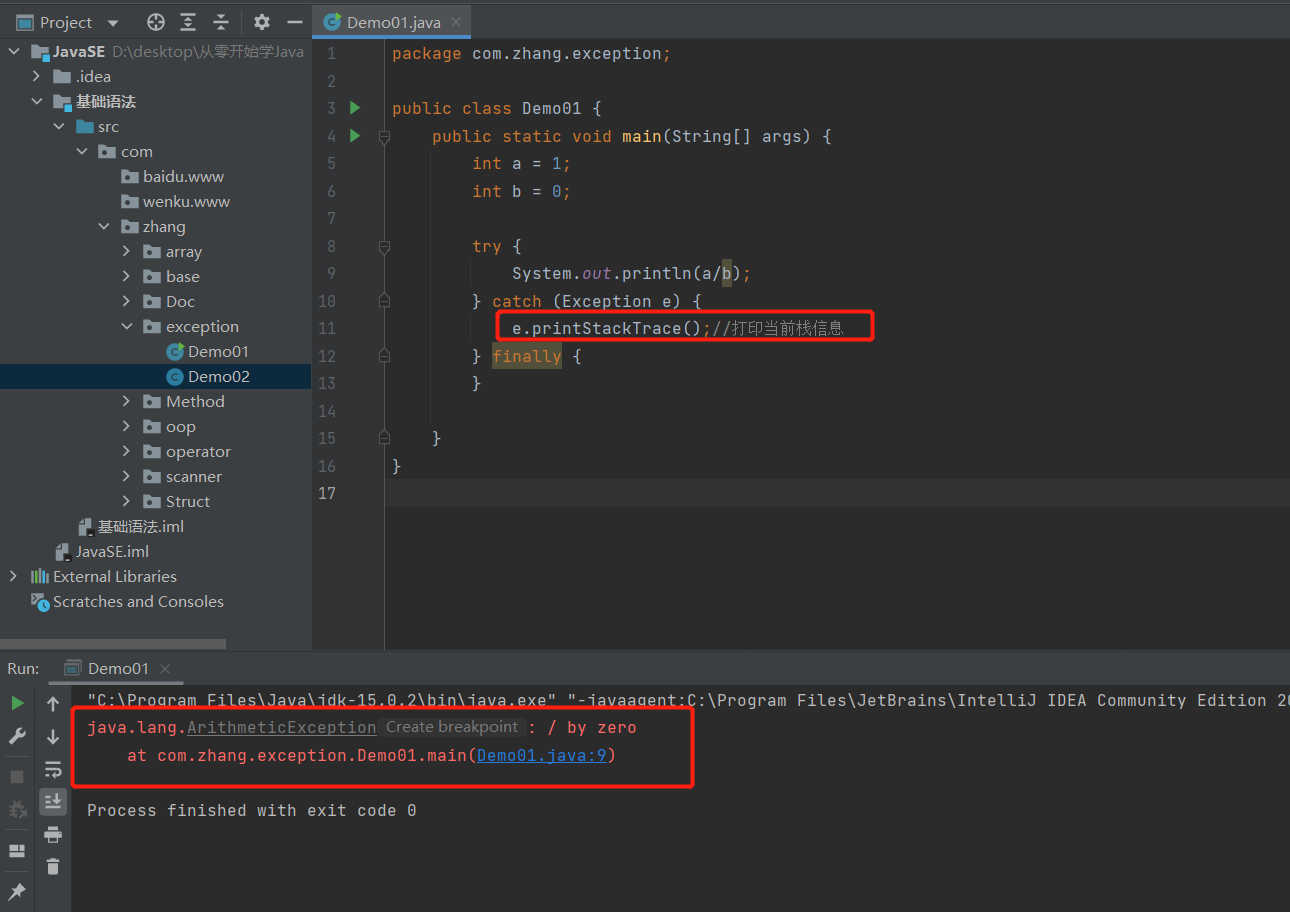Click the ArithmeticException link in console
This screenshot has width=1290, height=912.
tap(282, 727)
